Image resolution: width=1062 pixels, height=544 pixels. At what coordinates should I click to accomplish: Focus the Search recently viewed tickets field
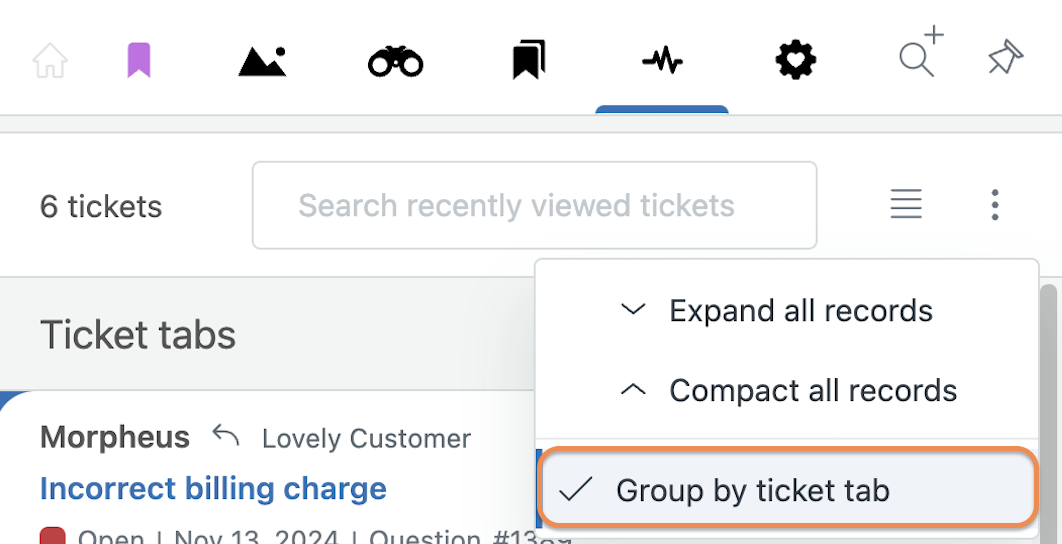tap(534, 205)
